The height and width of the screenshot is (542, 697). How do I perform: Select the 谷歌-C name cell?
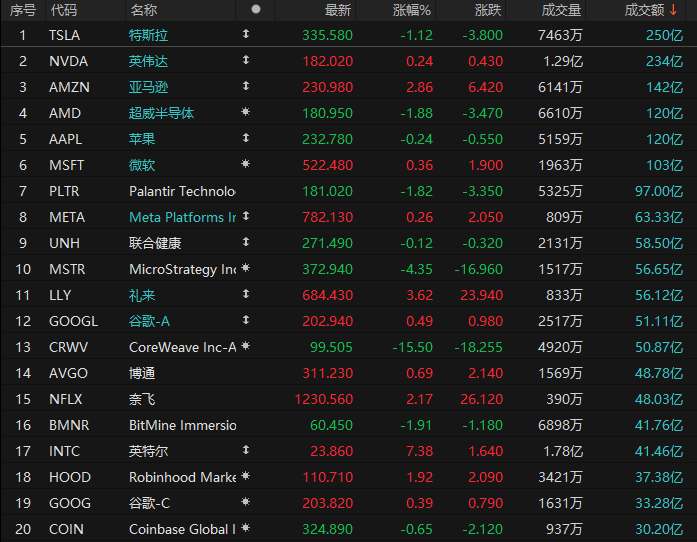point(149,503)
